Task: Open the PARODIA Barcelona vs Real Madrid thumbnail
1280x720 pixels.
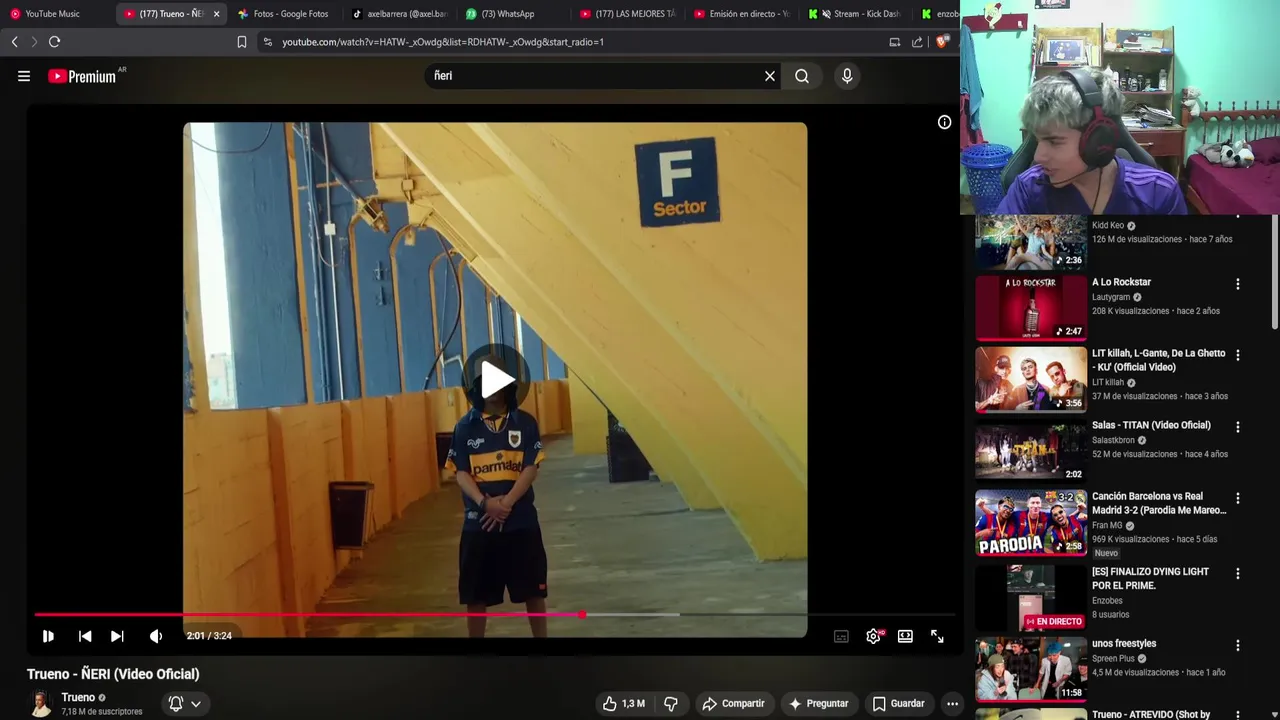Action: pyautogui.click(x=1031, y=522)
